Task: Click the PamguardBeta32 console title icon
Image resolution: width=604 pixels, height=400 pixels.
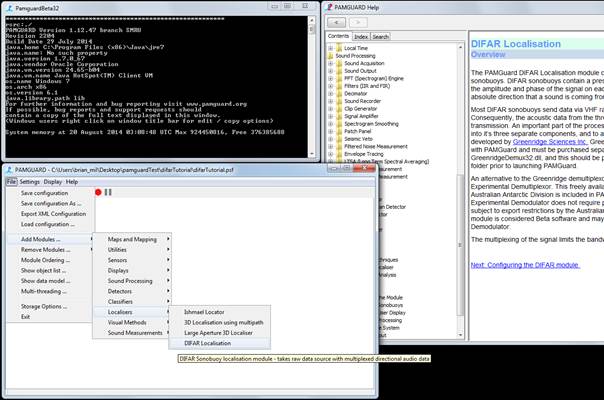Action: 9,8
